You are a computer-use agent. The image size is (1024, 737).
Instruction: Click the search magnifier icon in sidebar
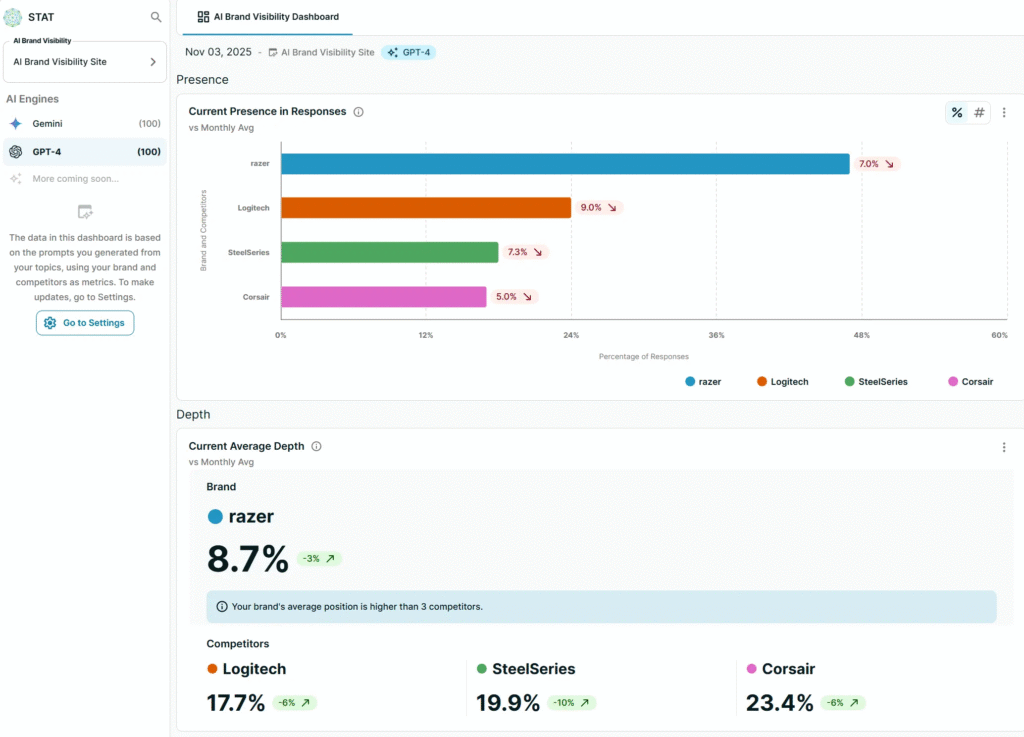(x=155, y=17)
